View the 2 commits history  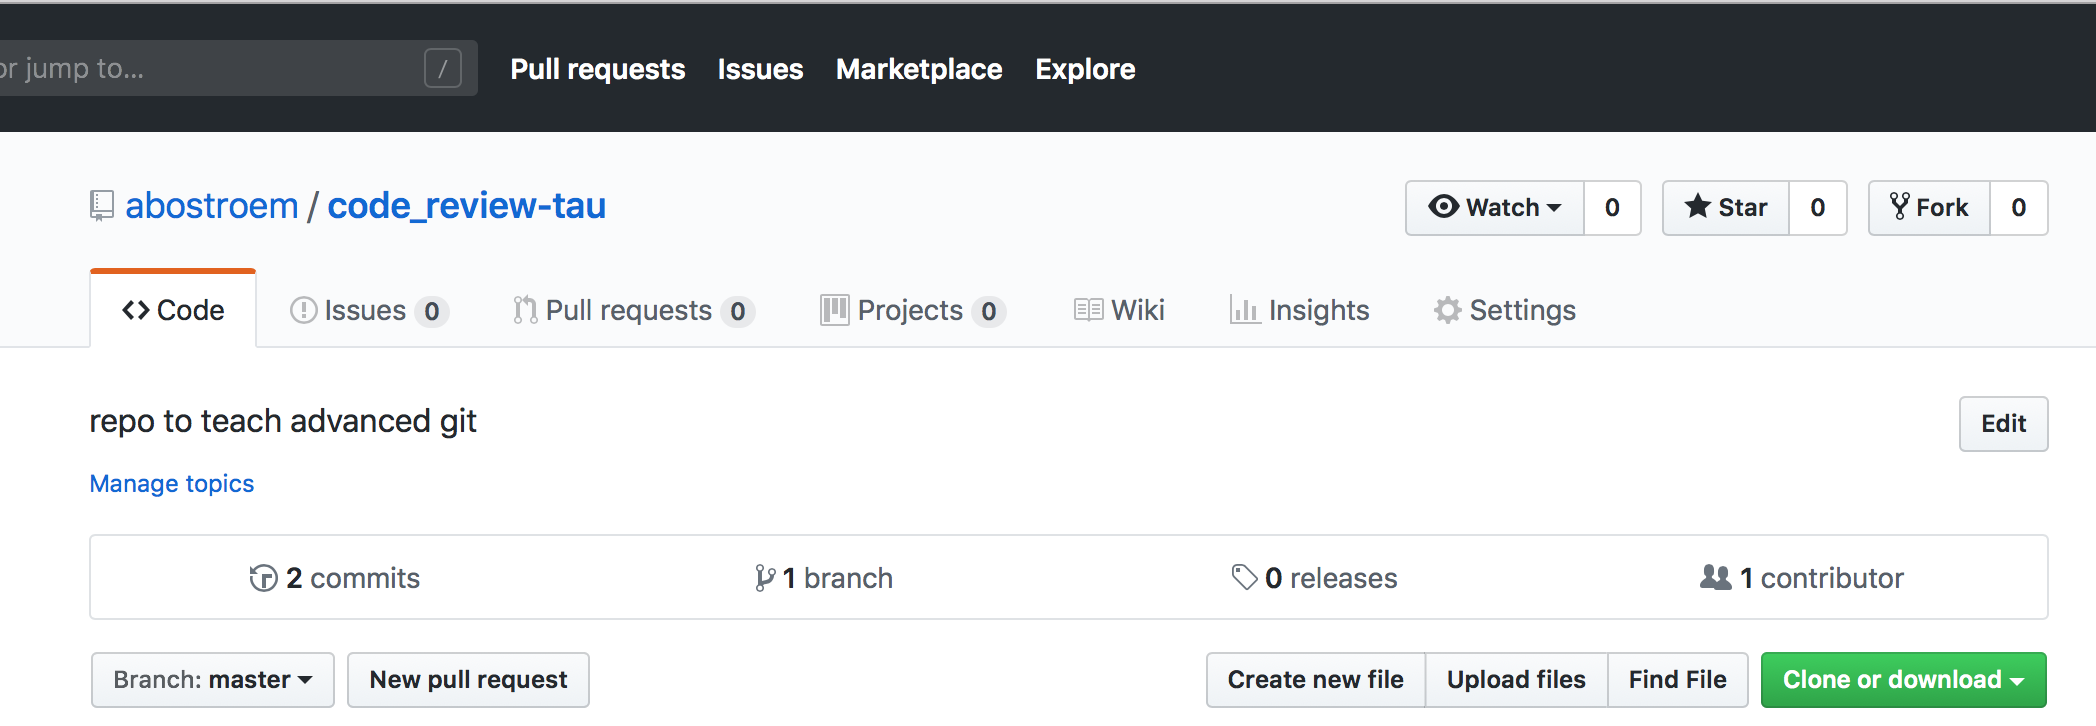click(335, 578)
